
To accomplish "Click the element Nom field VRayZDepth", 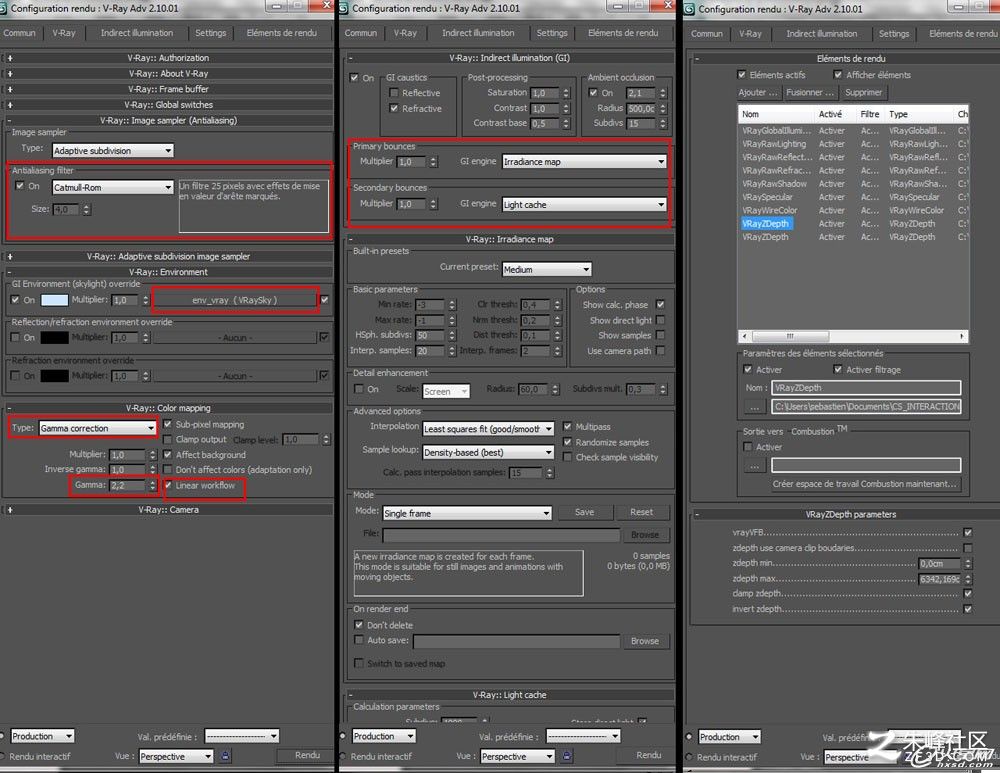I will click(867, 388).
